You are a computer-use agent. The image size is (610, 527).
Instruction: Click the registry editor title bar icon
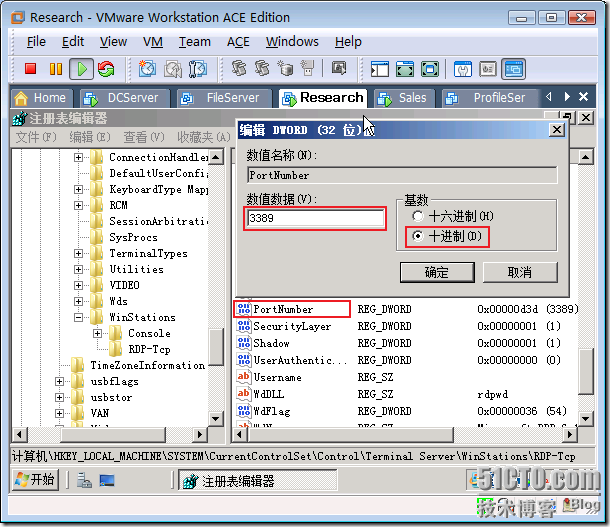[20, 118]
